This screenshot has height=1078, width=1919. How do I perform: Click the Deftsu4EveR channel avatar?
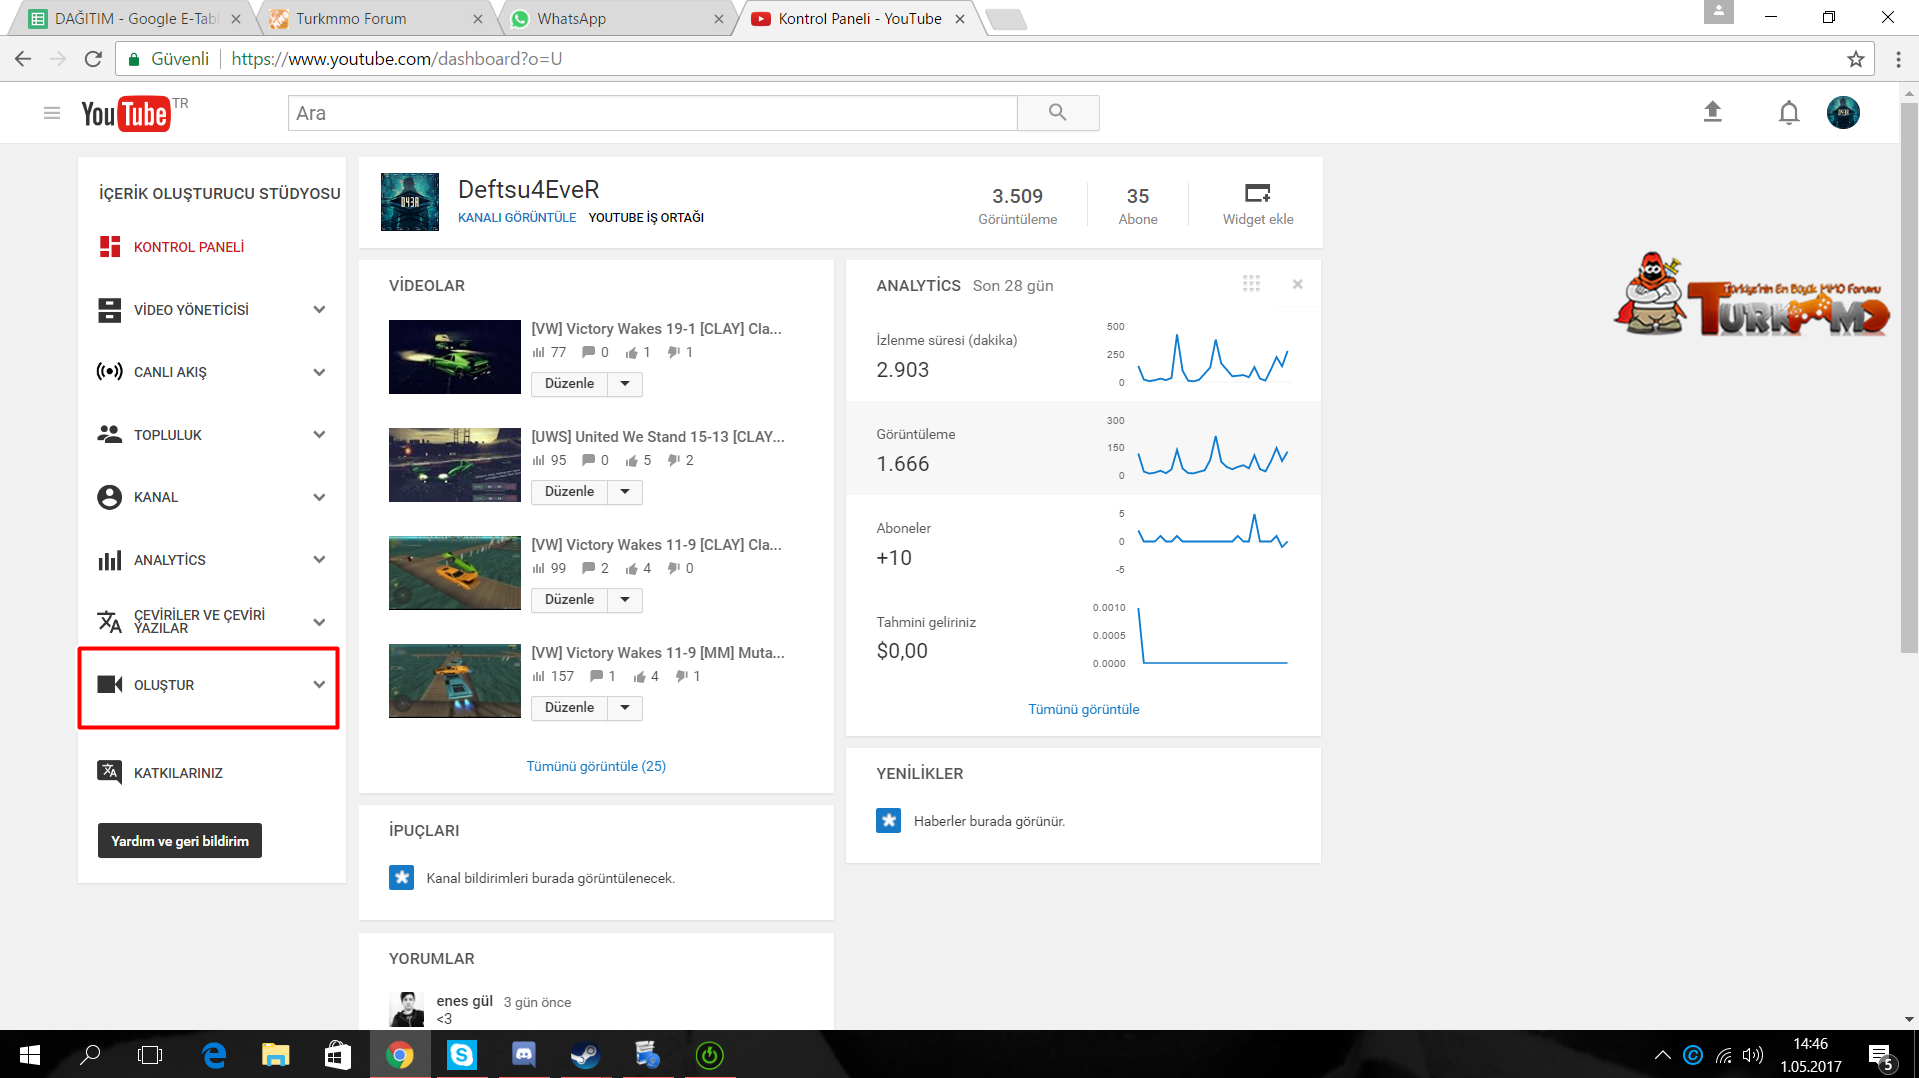(x=410, y=202)
